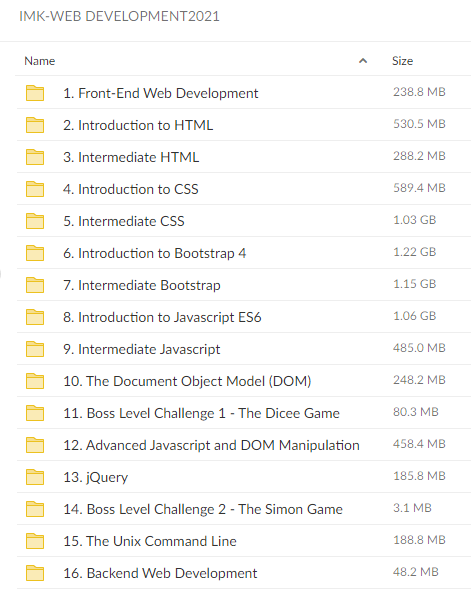The width and height of the screenshot is (471, 590).
Task: Click the folder icon for Advanced Javascript and DOM Manipulation
Action: pos(35,445)
